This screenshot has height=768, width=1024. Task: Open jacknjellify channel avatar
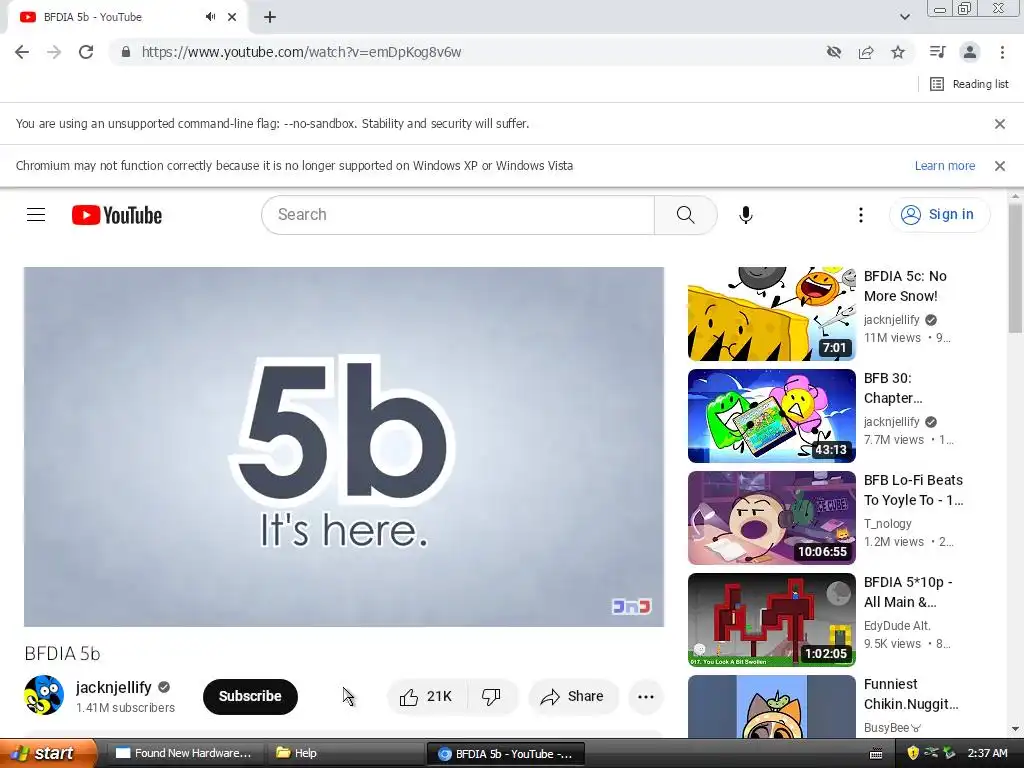tap(44, 695)
